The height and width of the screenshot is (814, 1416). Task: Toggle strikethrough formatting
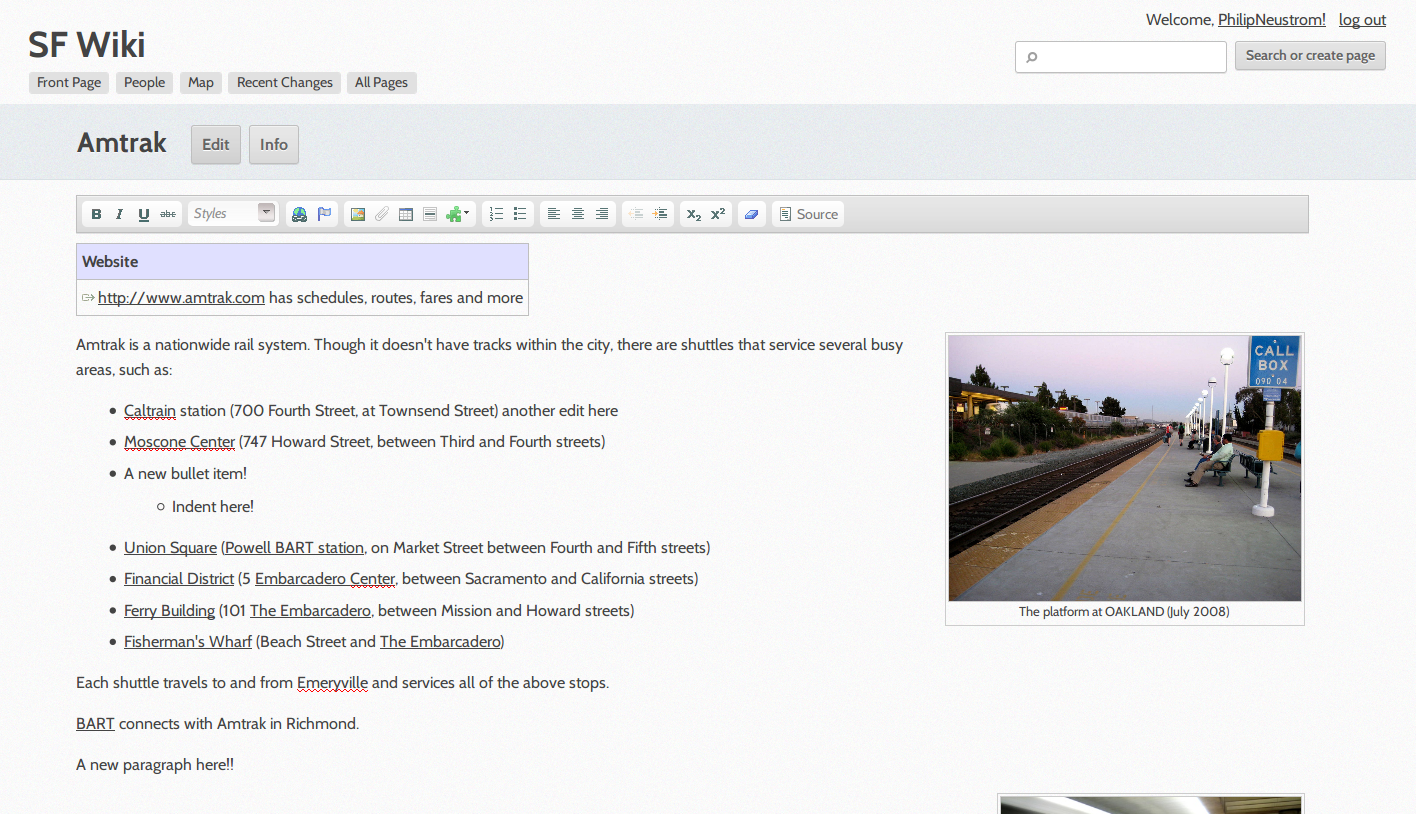[x=168, y=214]
